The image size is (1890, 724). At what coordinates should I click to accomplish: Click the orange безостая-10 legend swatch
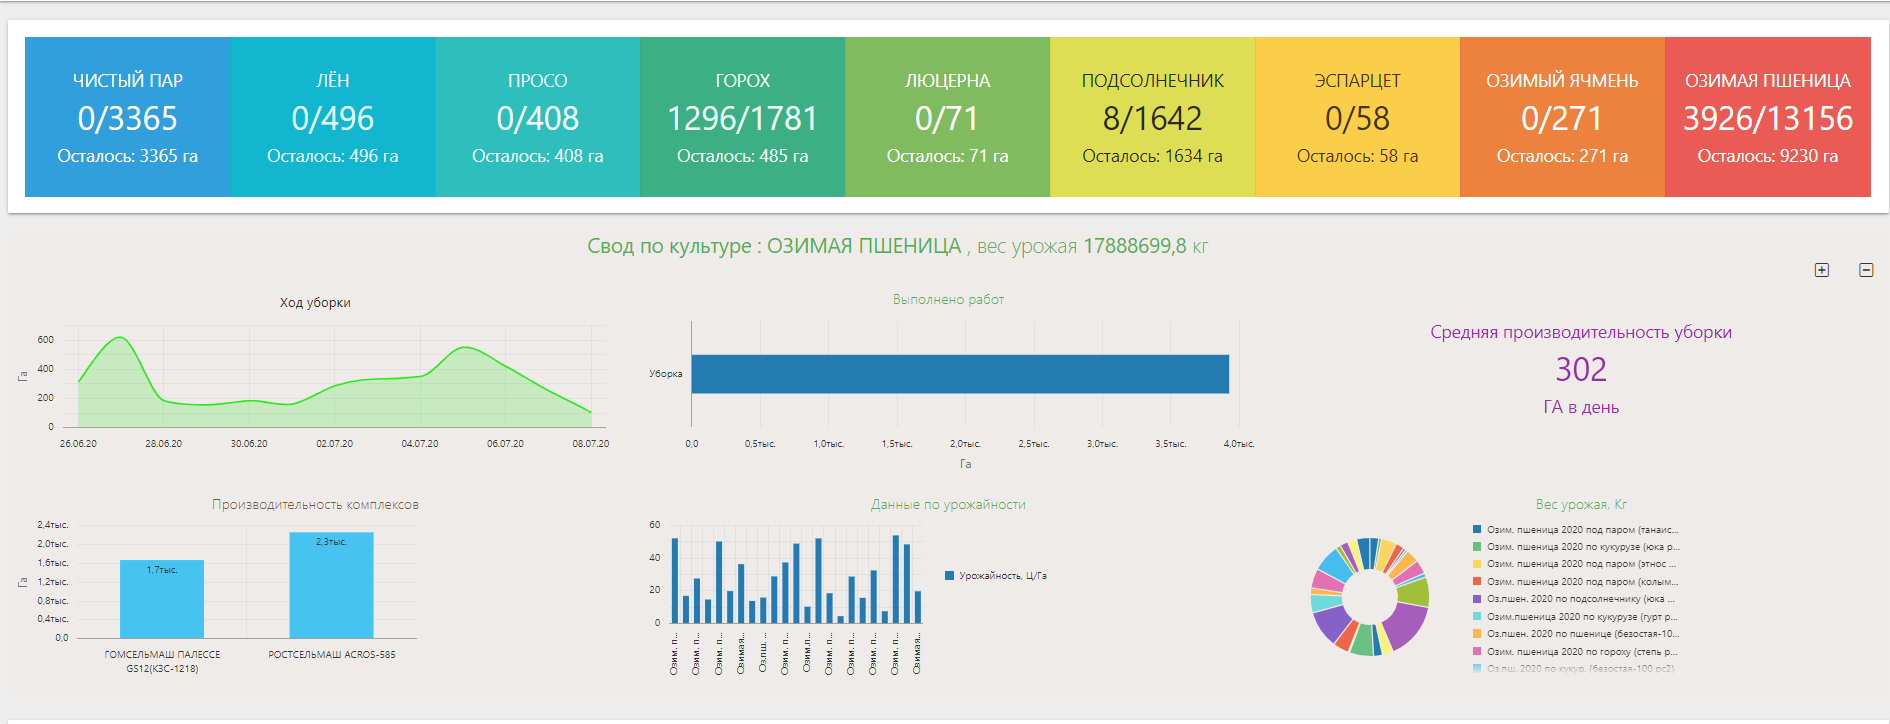tap(1477, 634)
